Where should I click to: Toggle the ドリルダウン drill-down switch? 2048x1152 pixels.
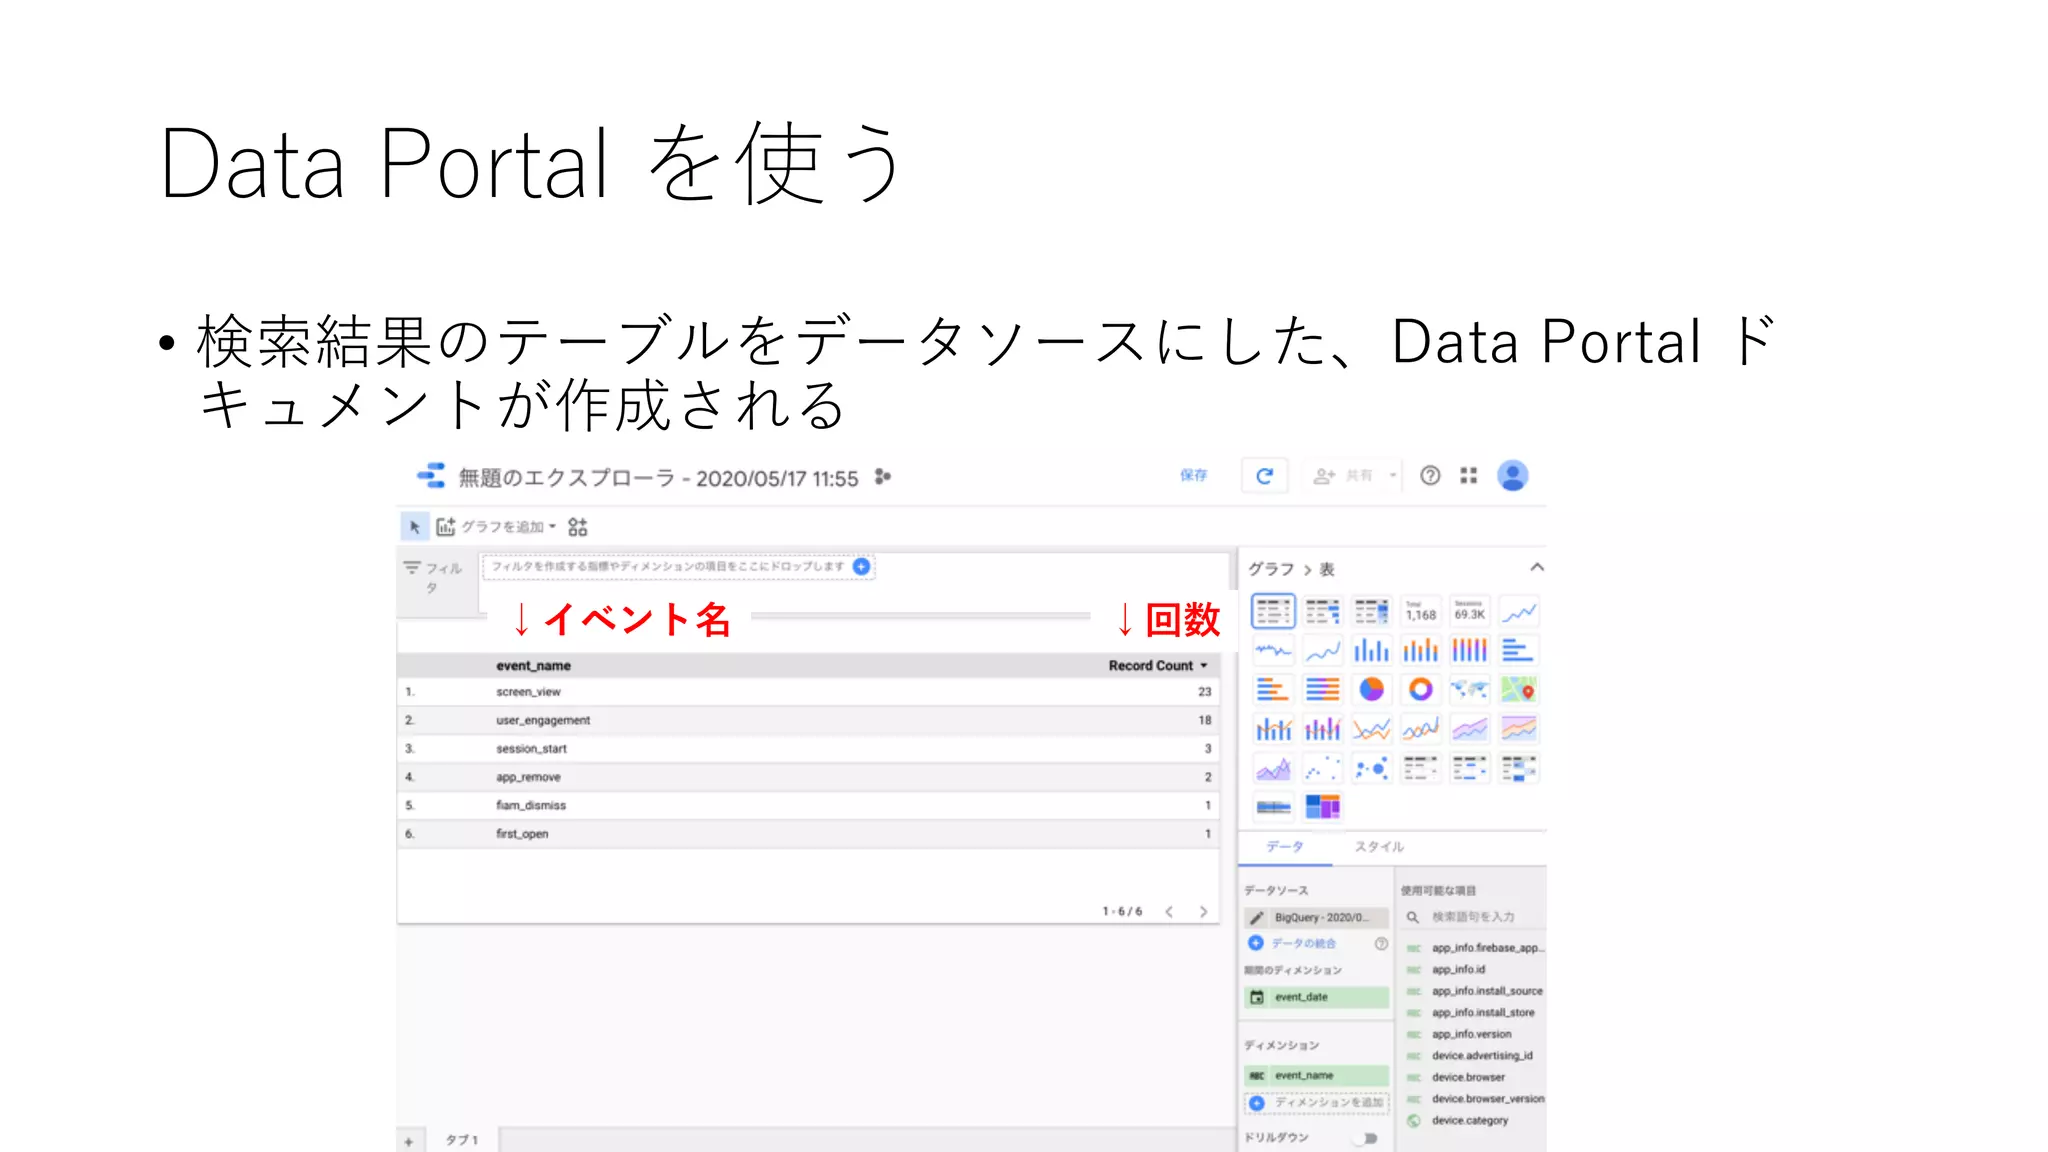[x=1366, y=1138]
